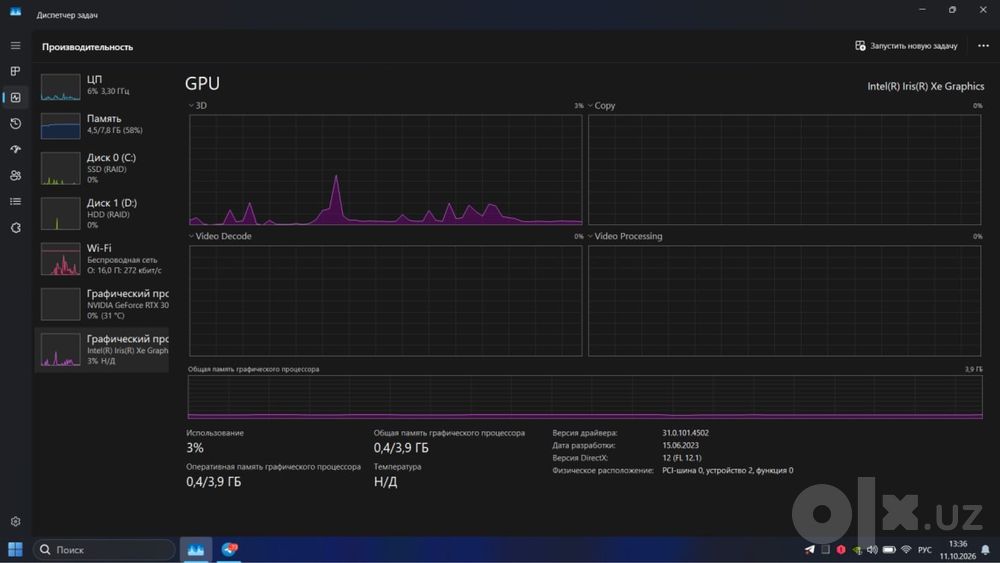Viewport: 1000px width, 563px height.
Task: Click the three-dot more options button
Action: click(983, 46)
